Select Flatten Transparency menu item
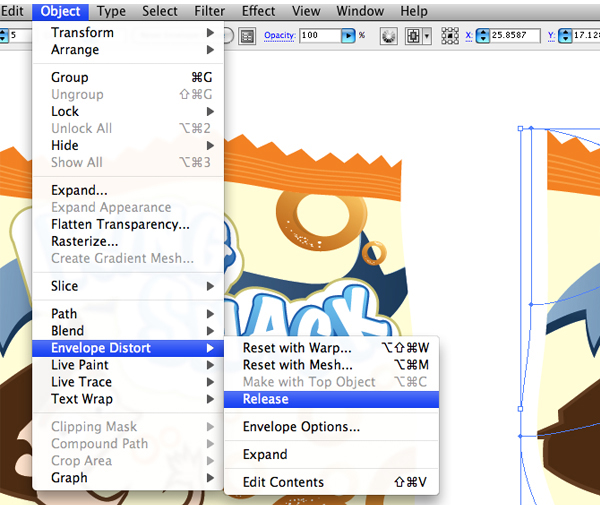600x505 pixels. coord(120,224)
